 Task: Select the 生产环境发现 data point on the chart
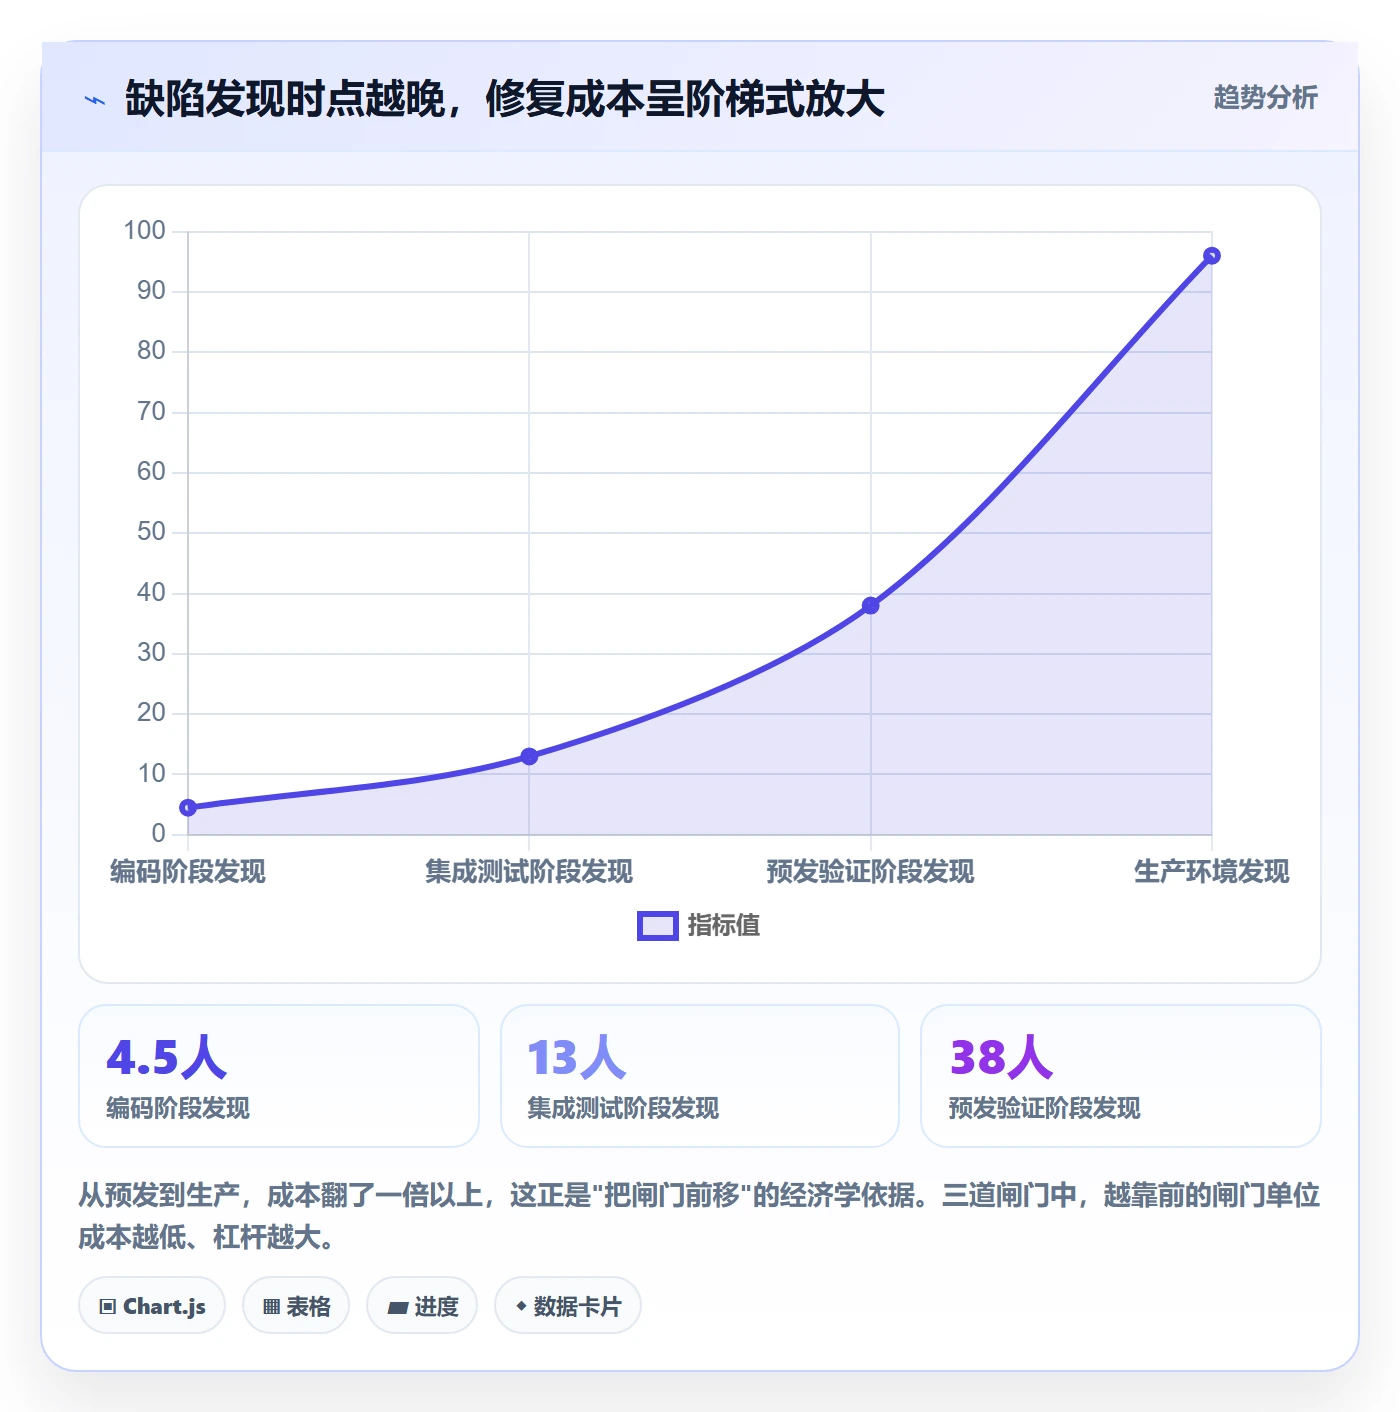point(1211,255)
